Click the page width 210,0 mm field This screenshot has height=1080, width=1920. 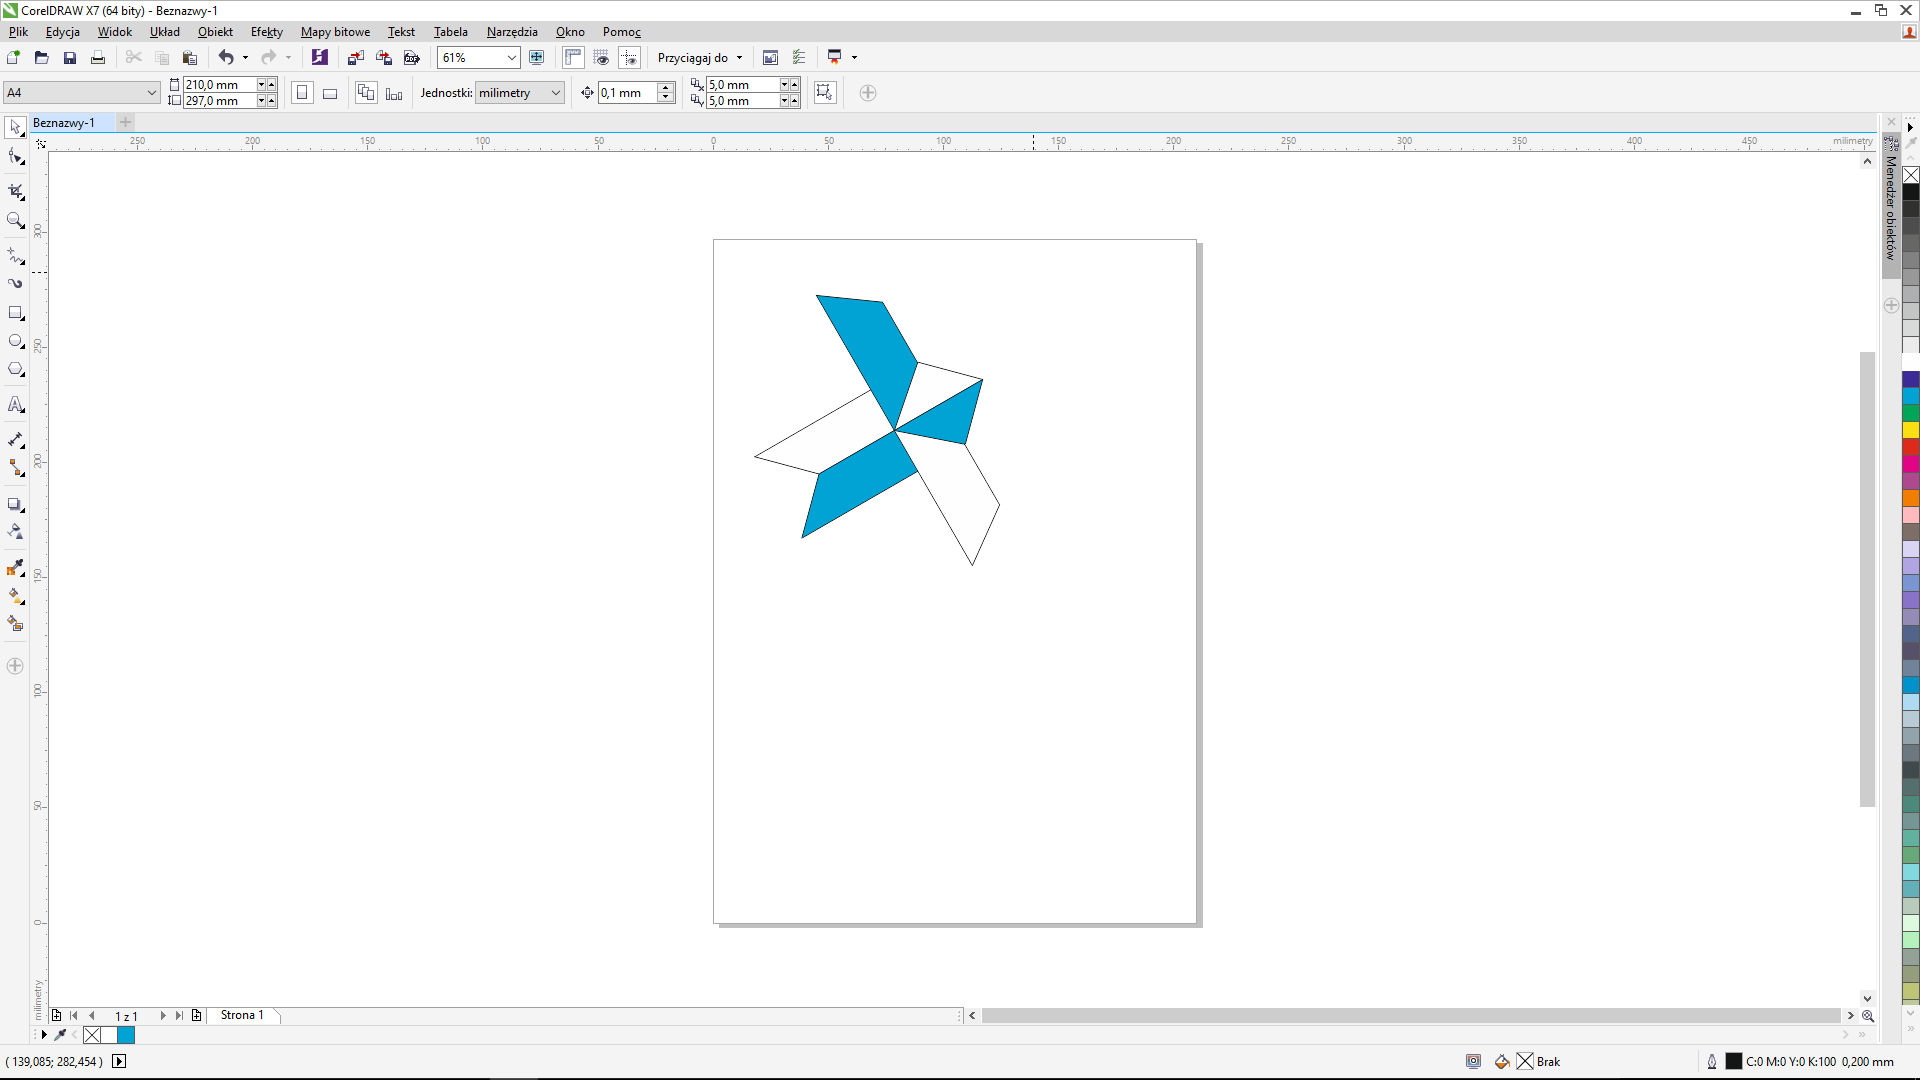point(219,85)
